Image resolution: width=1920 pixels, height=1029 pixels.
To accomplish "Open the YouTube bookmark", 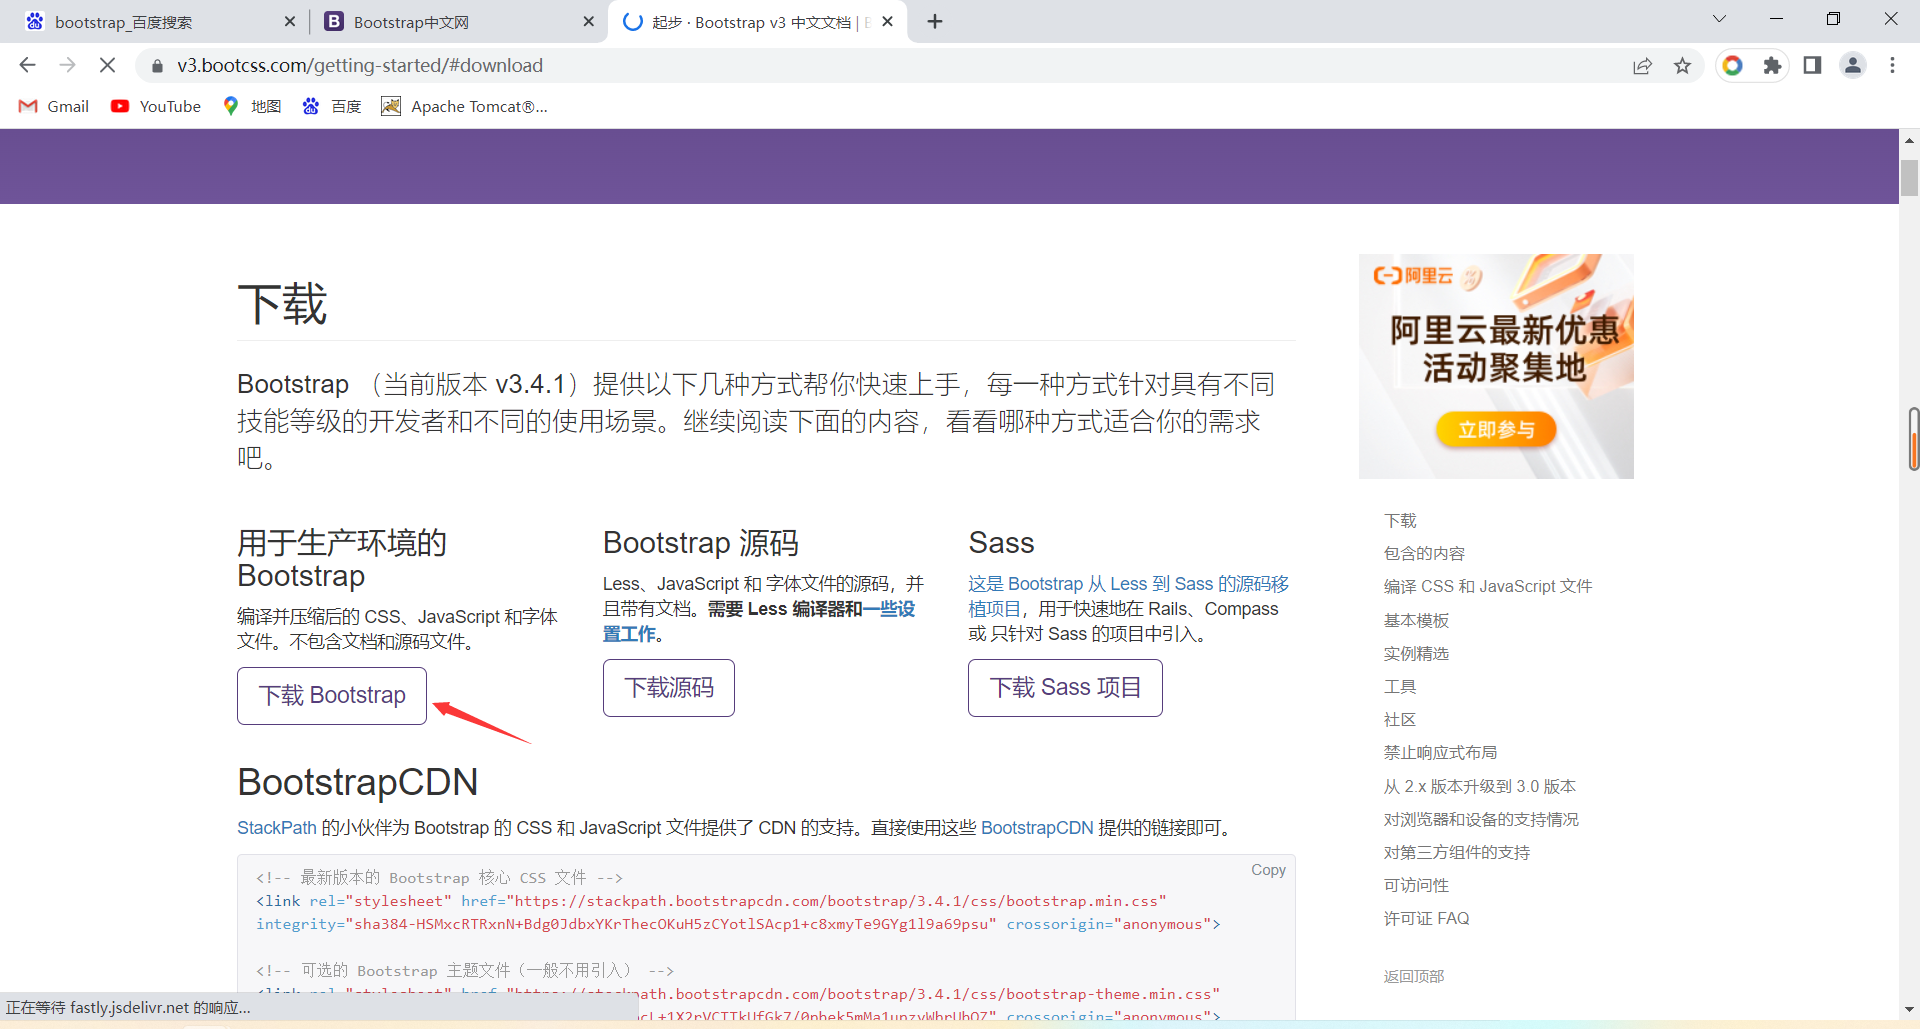I will click(x=156, y=106).
